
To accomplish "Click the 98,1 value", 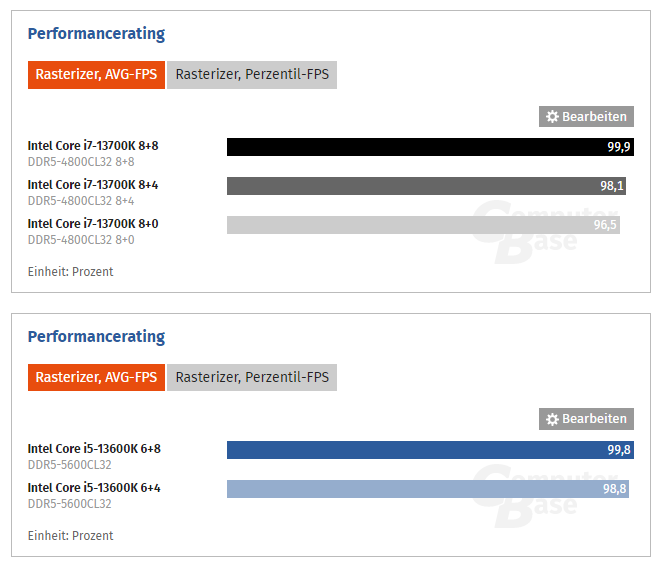I will tap(611, 186).
